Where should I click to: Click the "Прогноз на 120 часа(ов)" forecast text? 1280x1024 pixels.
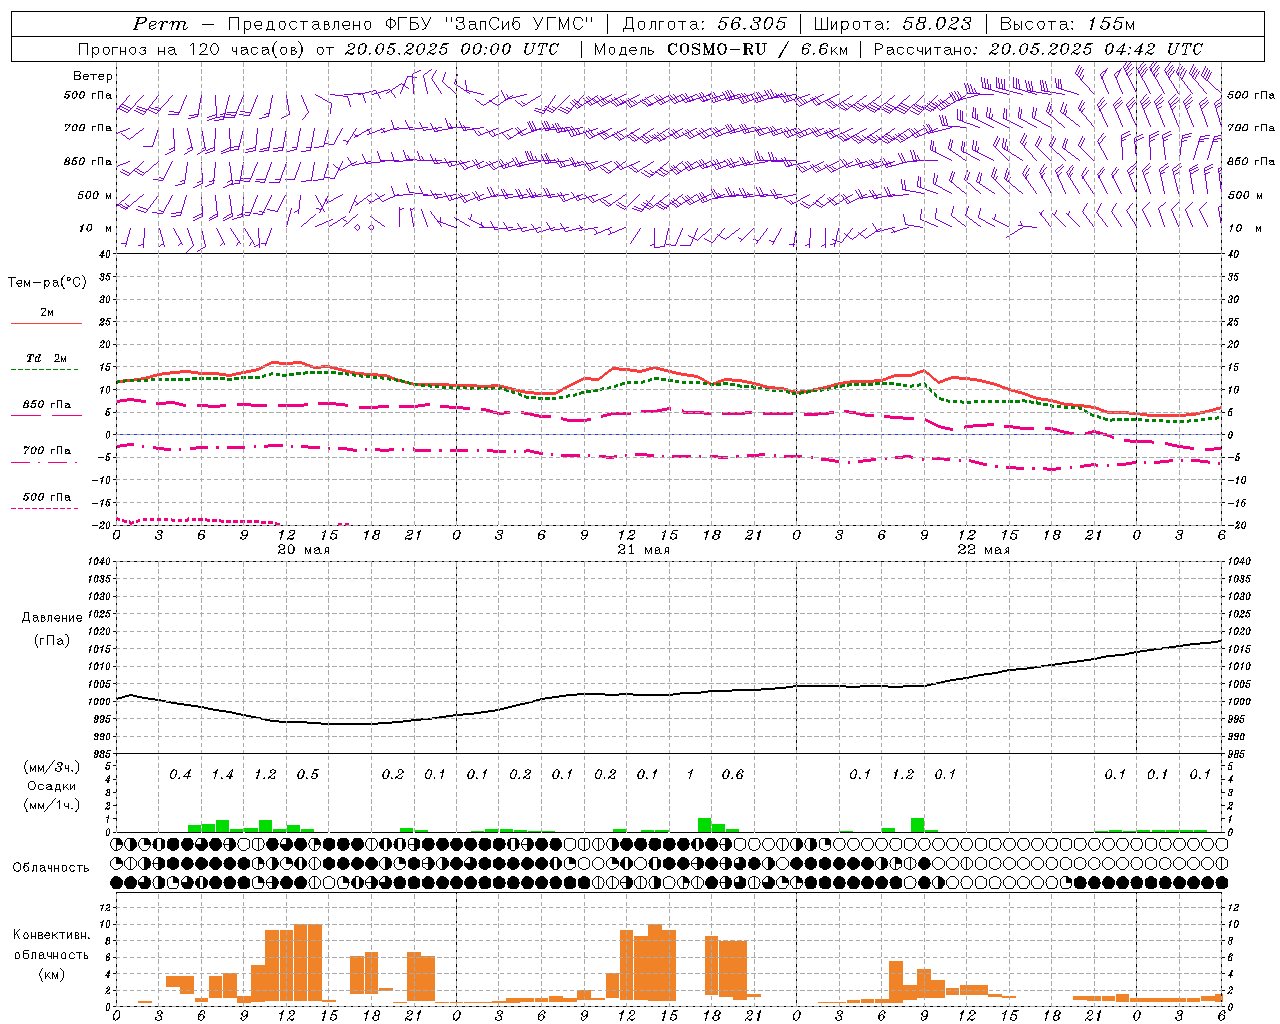coord(191,49)
